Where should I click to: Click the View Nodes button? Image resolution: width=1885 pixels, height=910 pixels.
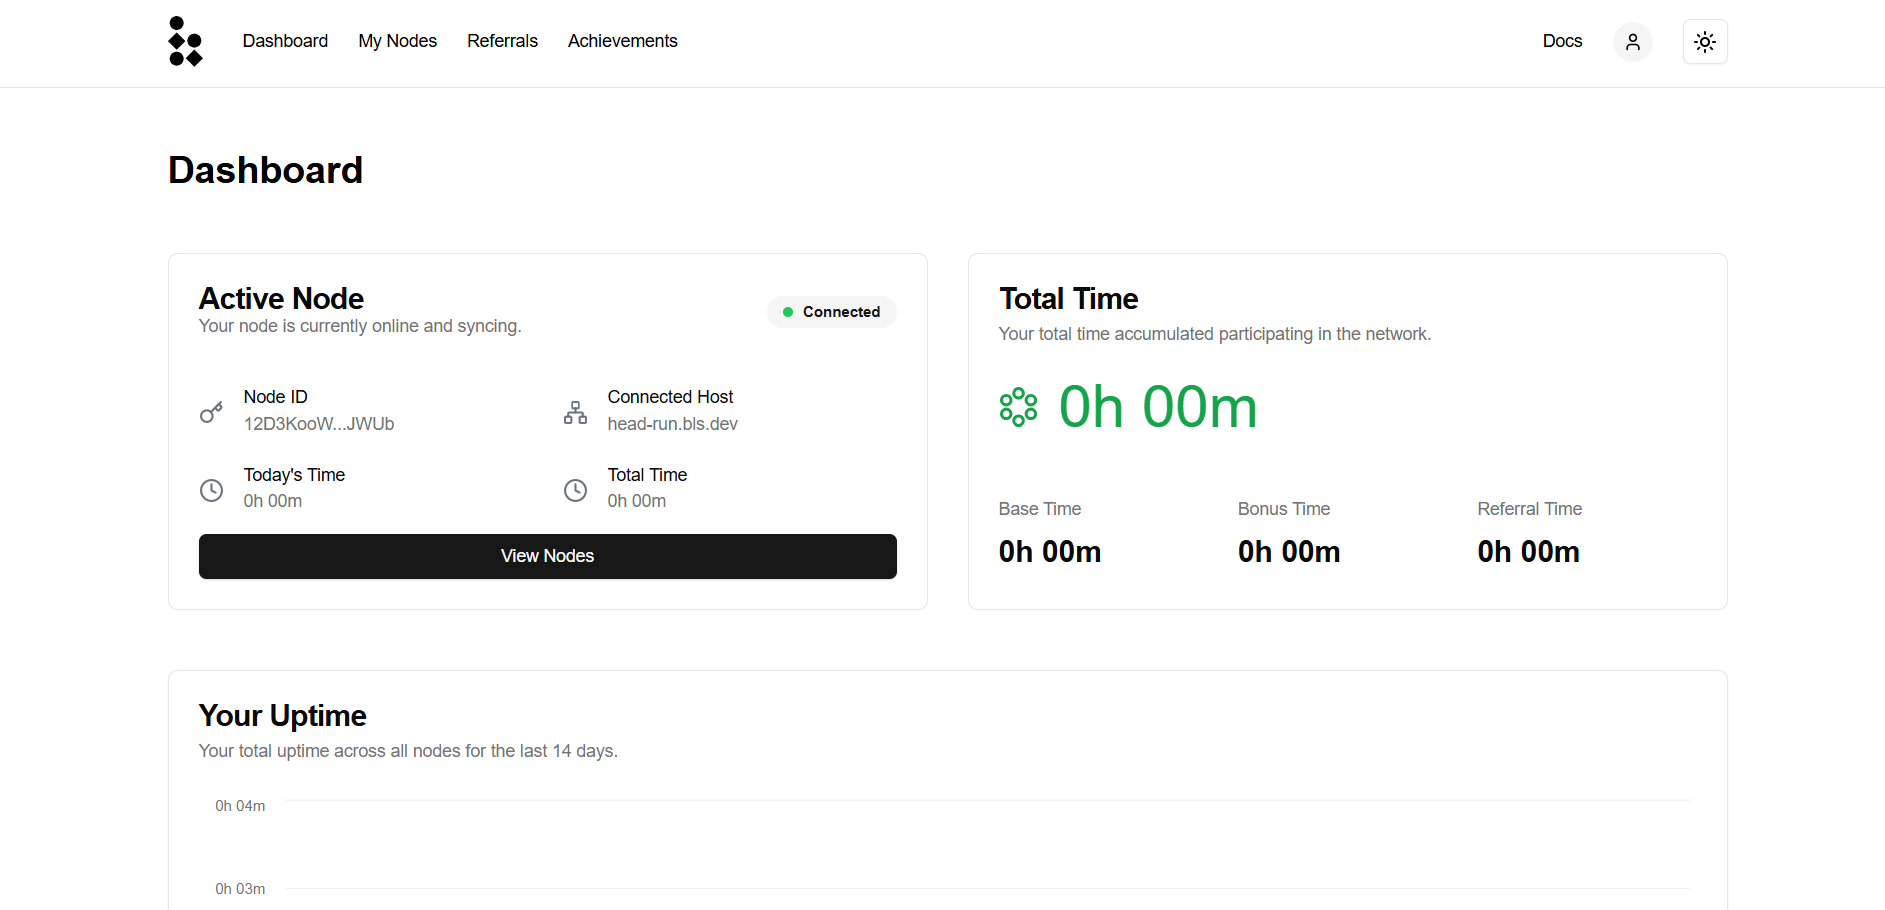click(548, 556)
